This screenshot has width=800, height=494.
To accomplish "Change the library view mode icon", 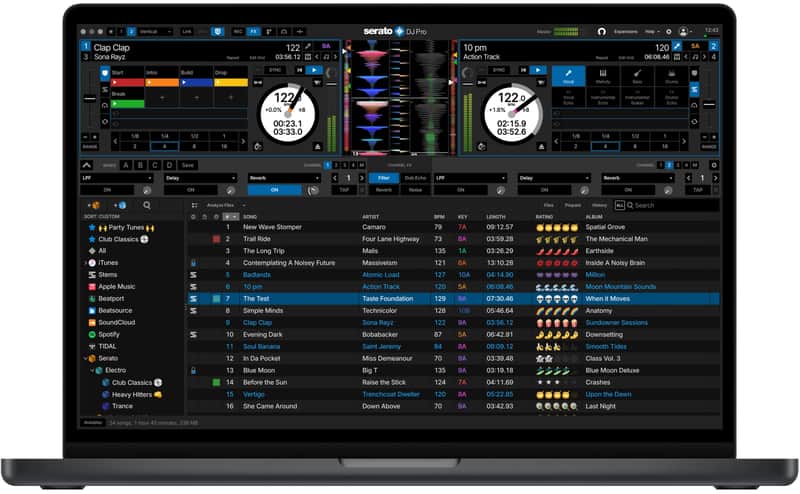I will 194,205.
